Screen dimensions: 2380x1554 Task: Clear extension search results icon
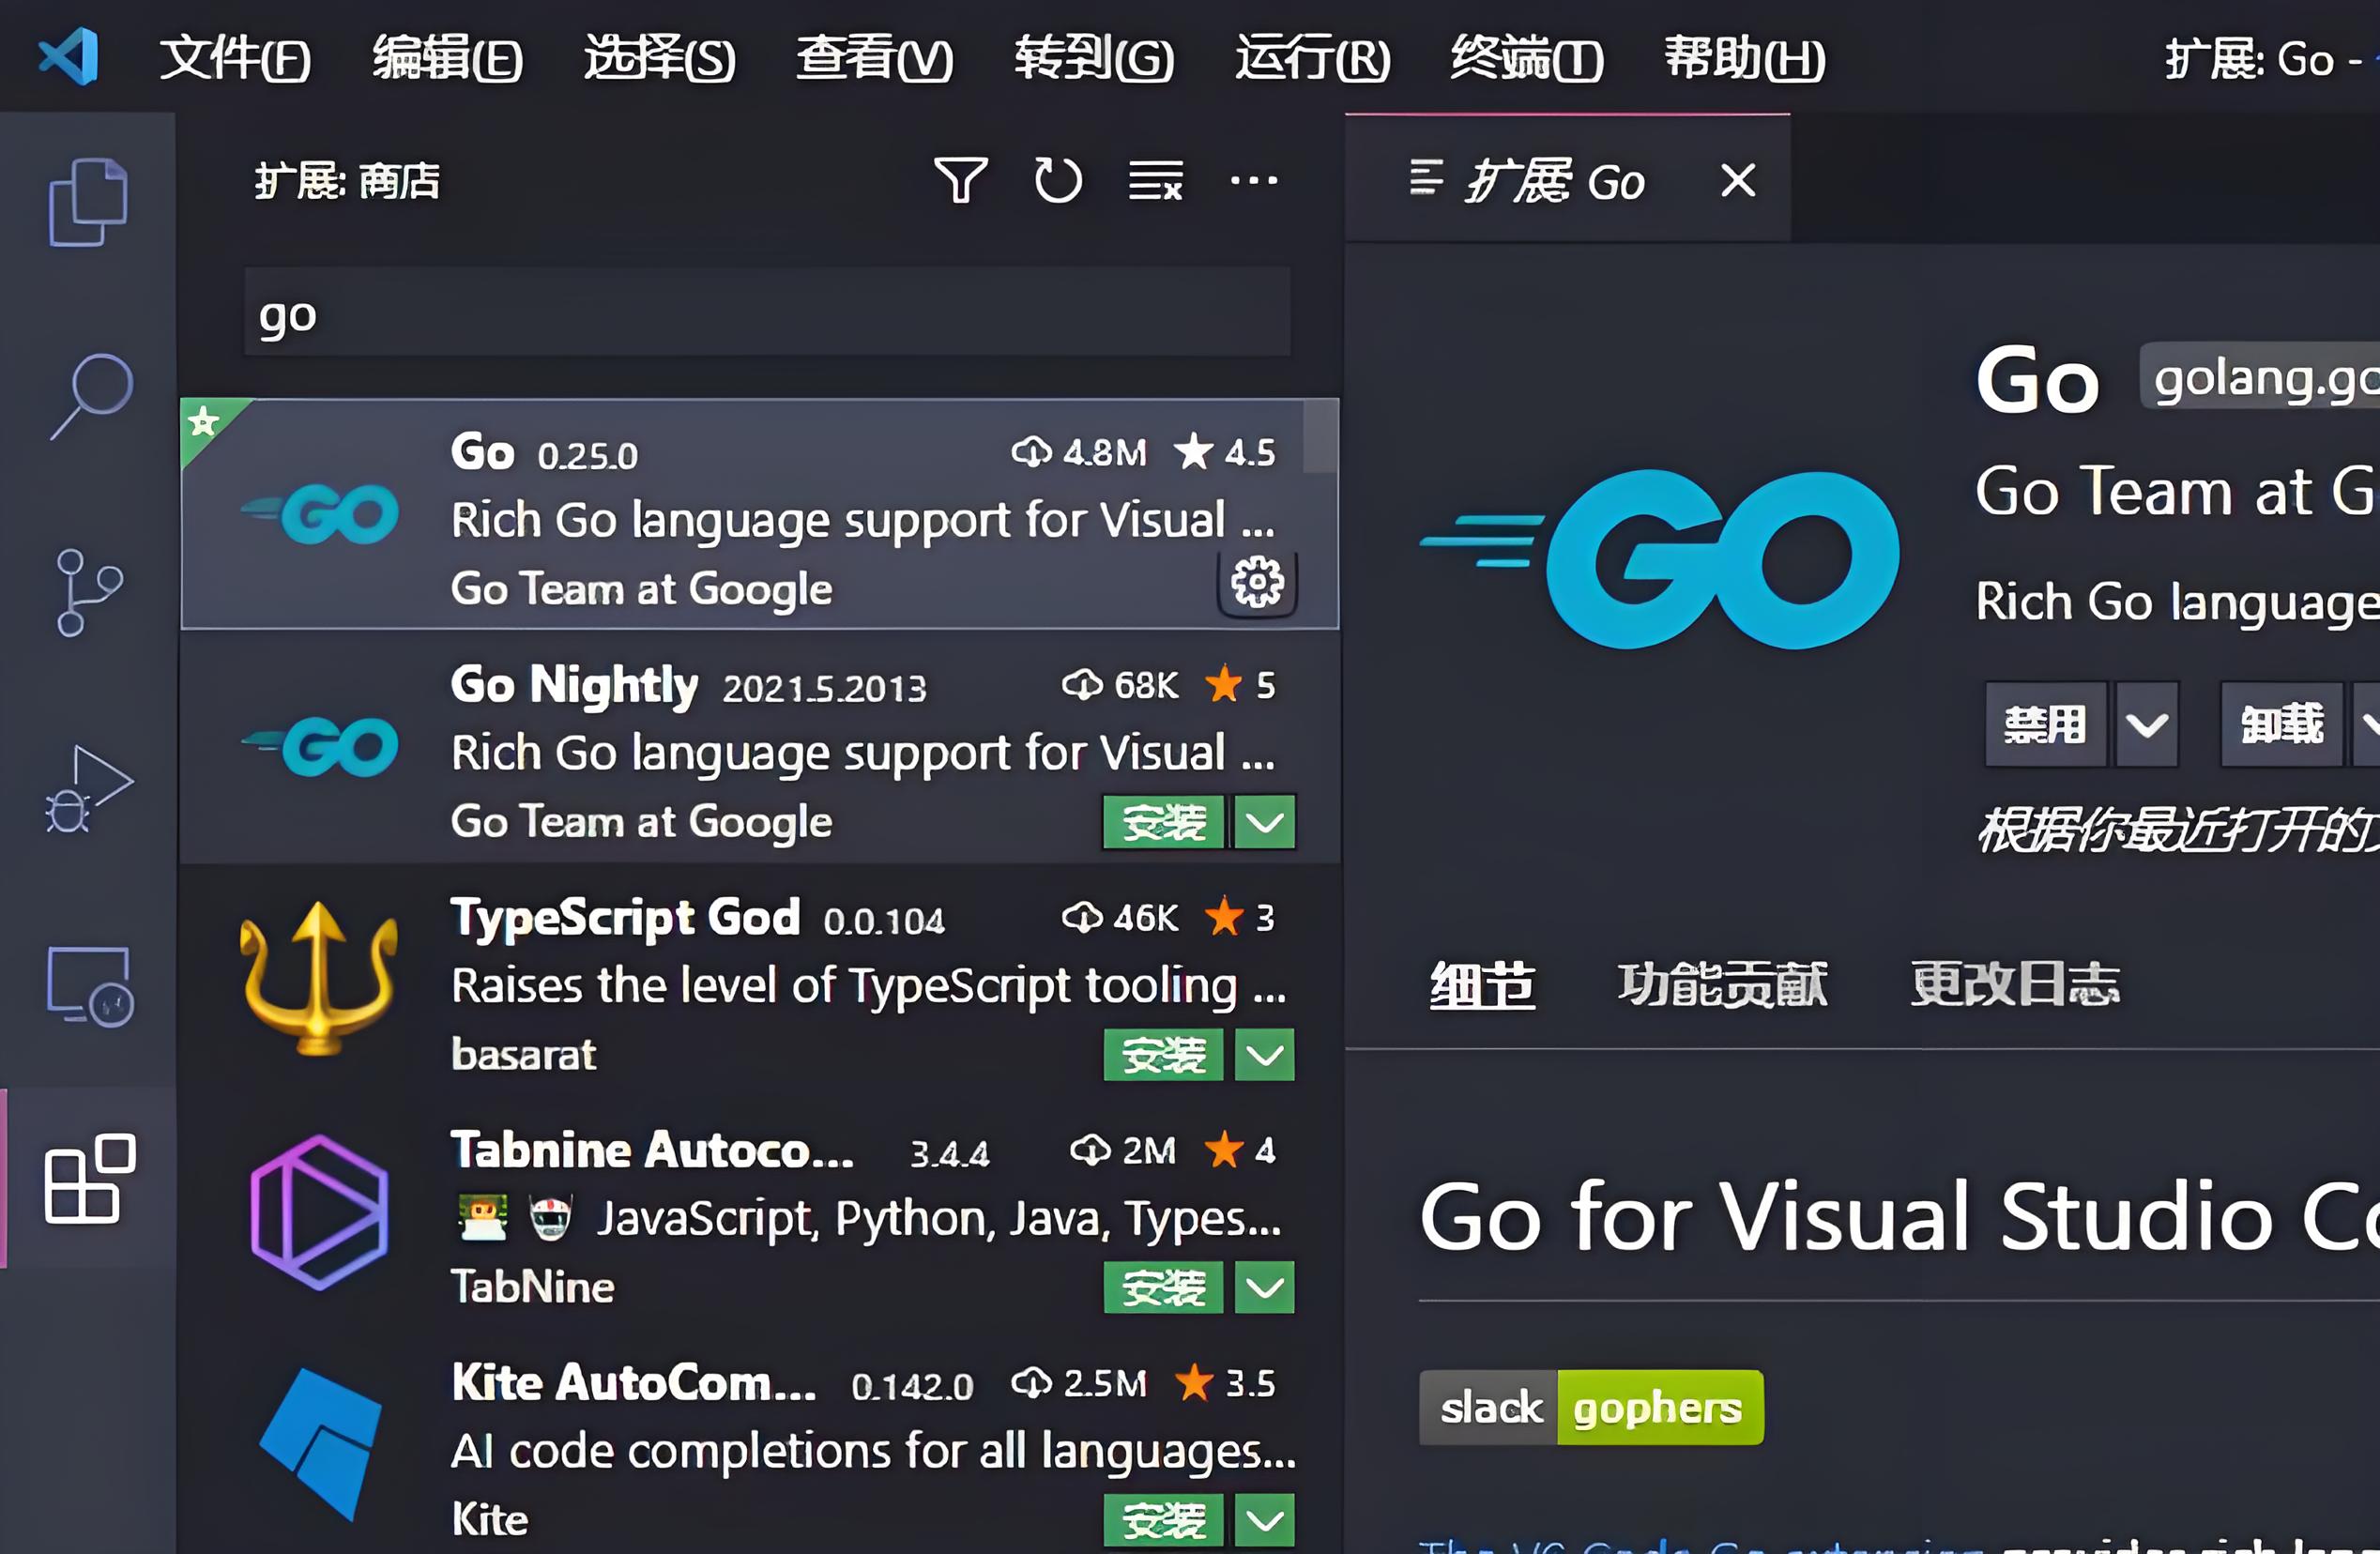[1155, 180]
